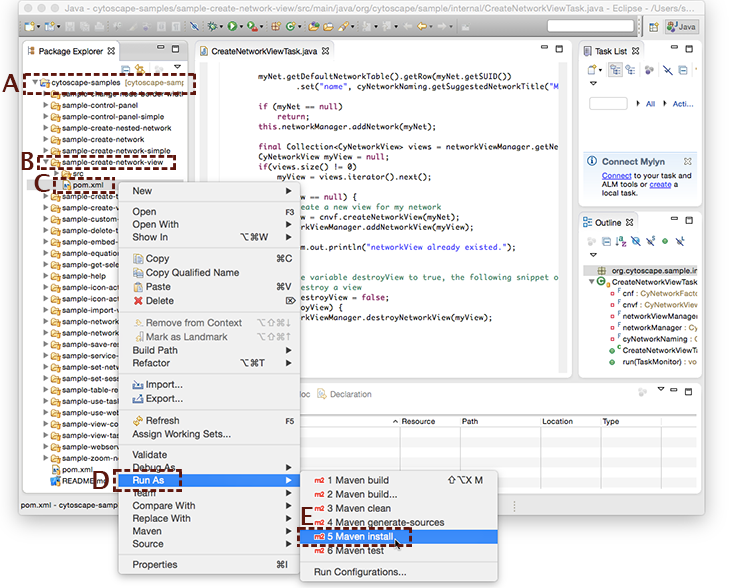Image resolution: width=734 pixels, height=588 pixels.
Task: Click the New Java Package toolbar icon
Action: point(276,27)
